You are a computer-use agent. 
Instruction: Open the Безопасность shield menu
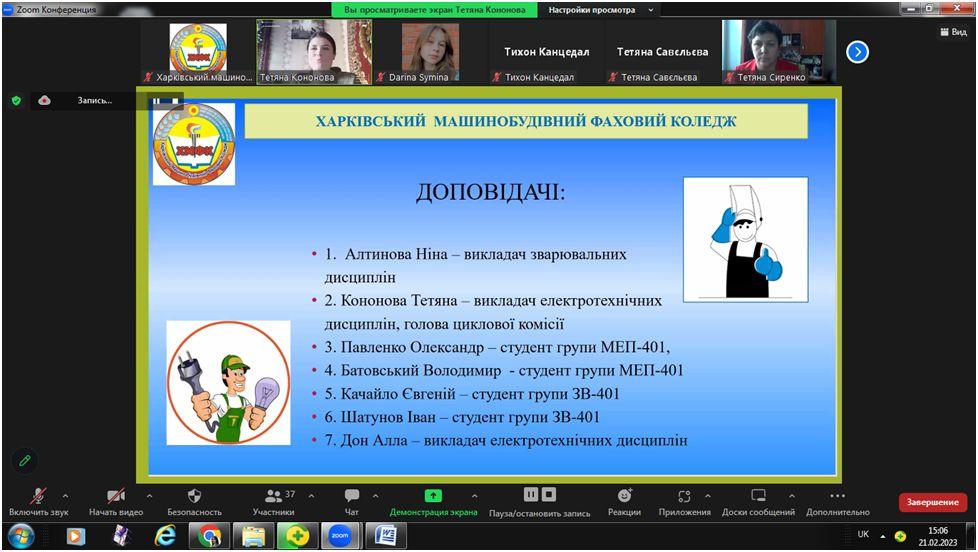[194, 502]
